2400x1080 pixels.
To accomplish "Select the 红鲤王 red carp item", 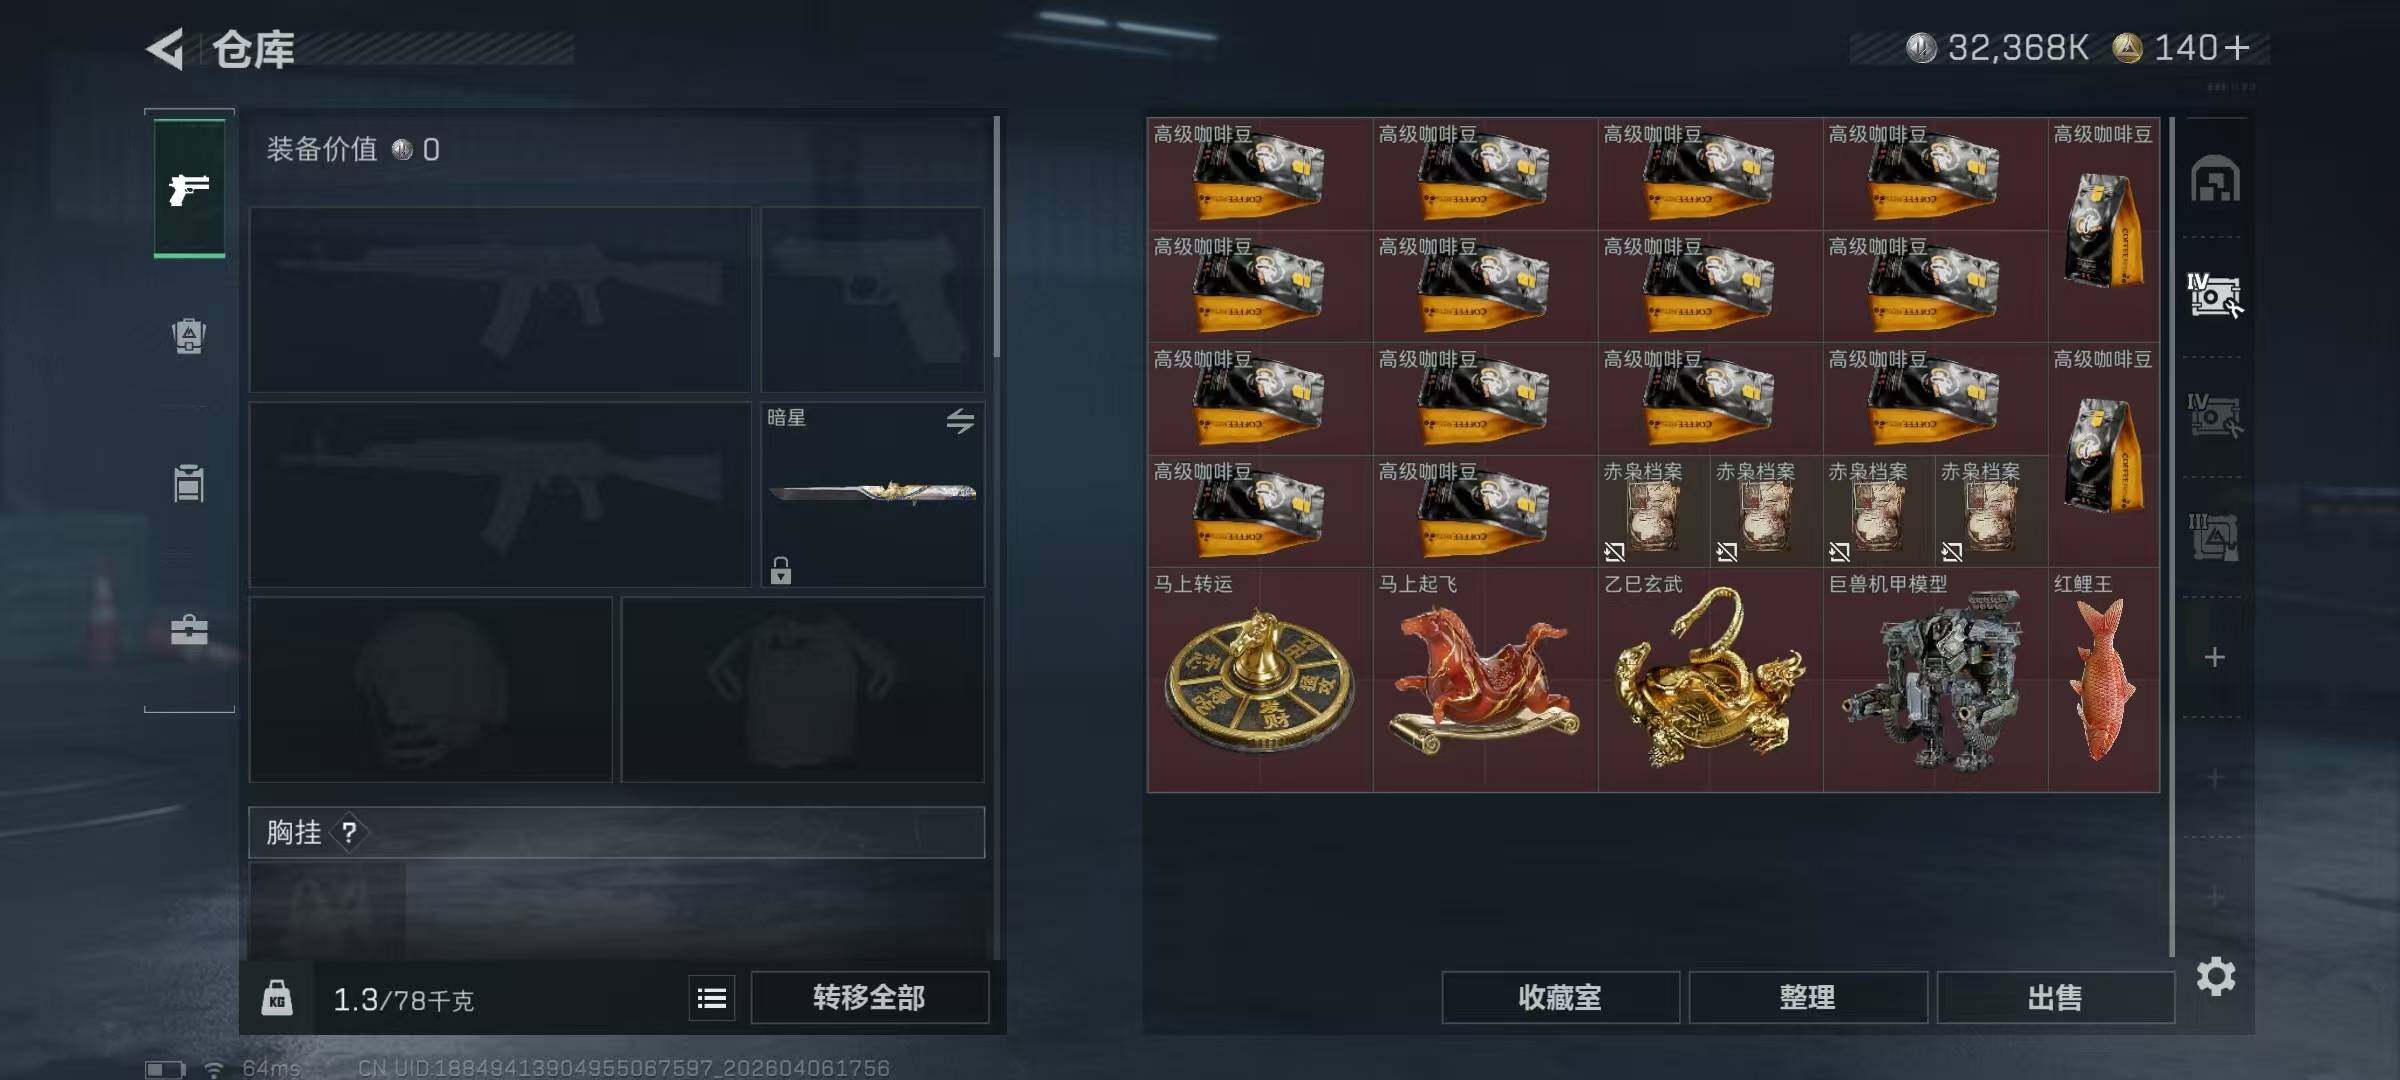I will pos(2104,680).
